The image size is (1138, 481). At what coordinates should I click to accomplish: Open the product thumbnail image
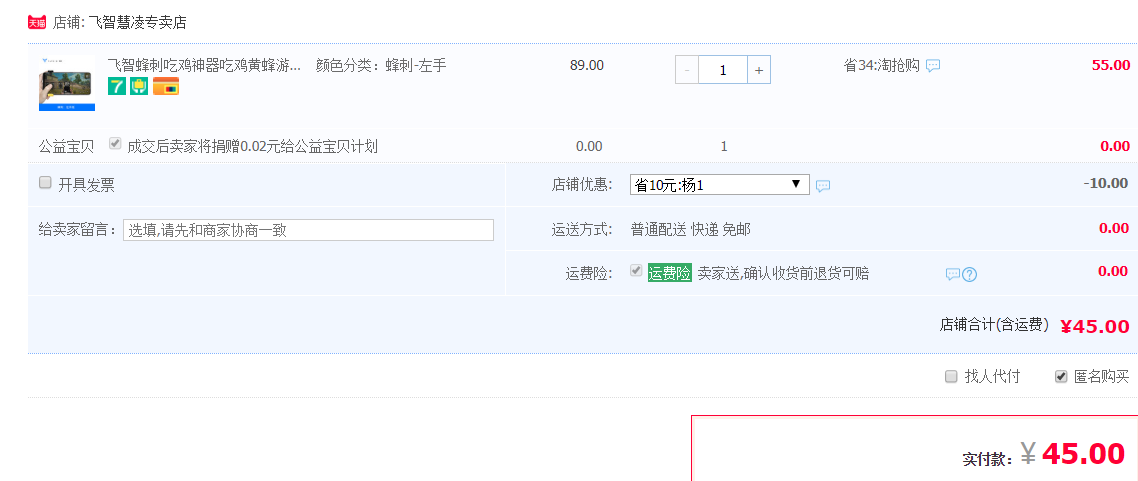point(67,83)
